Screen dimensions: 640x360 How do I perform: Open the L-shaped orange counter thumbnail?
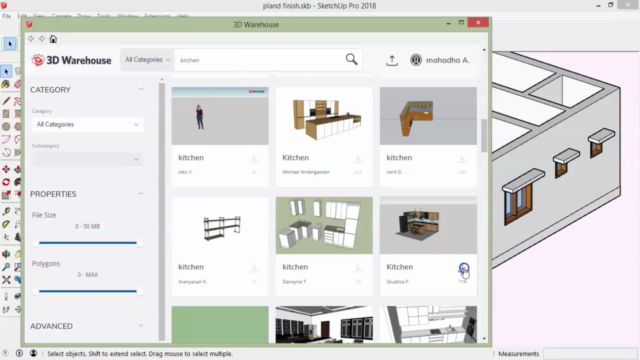click(x=428, y=116)
